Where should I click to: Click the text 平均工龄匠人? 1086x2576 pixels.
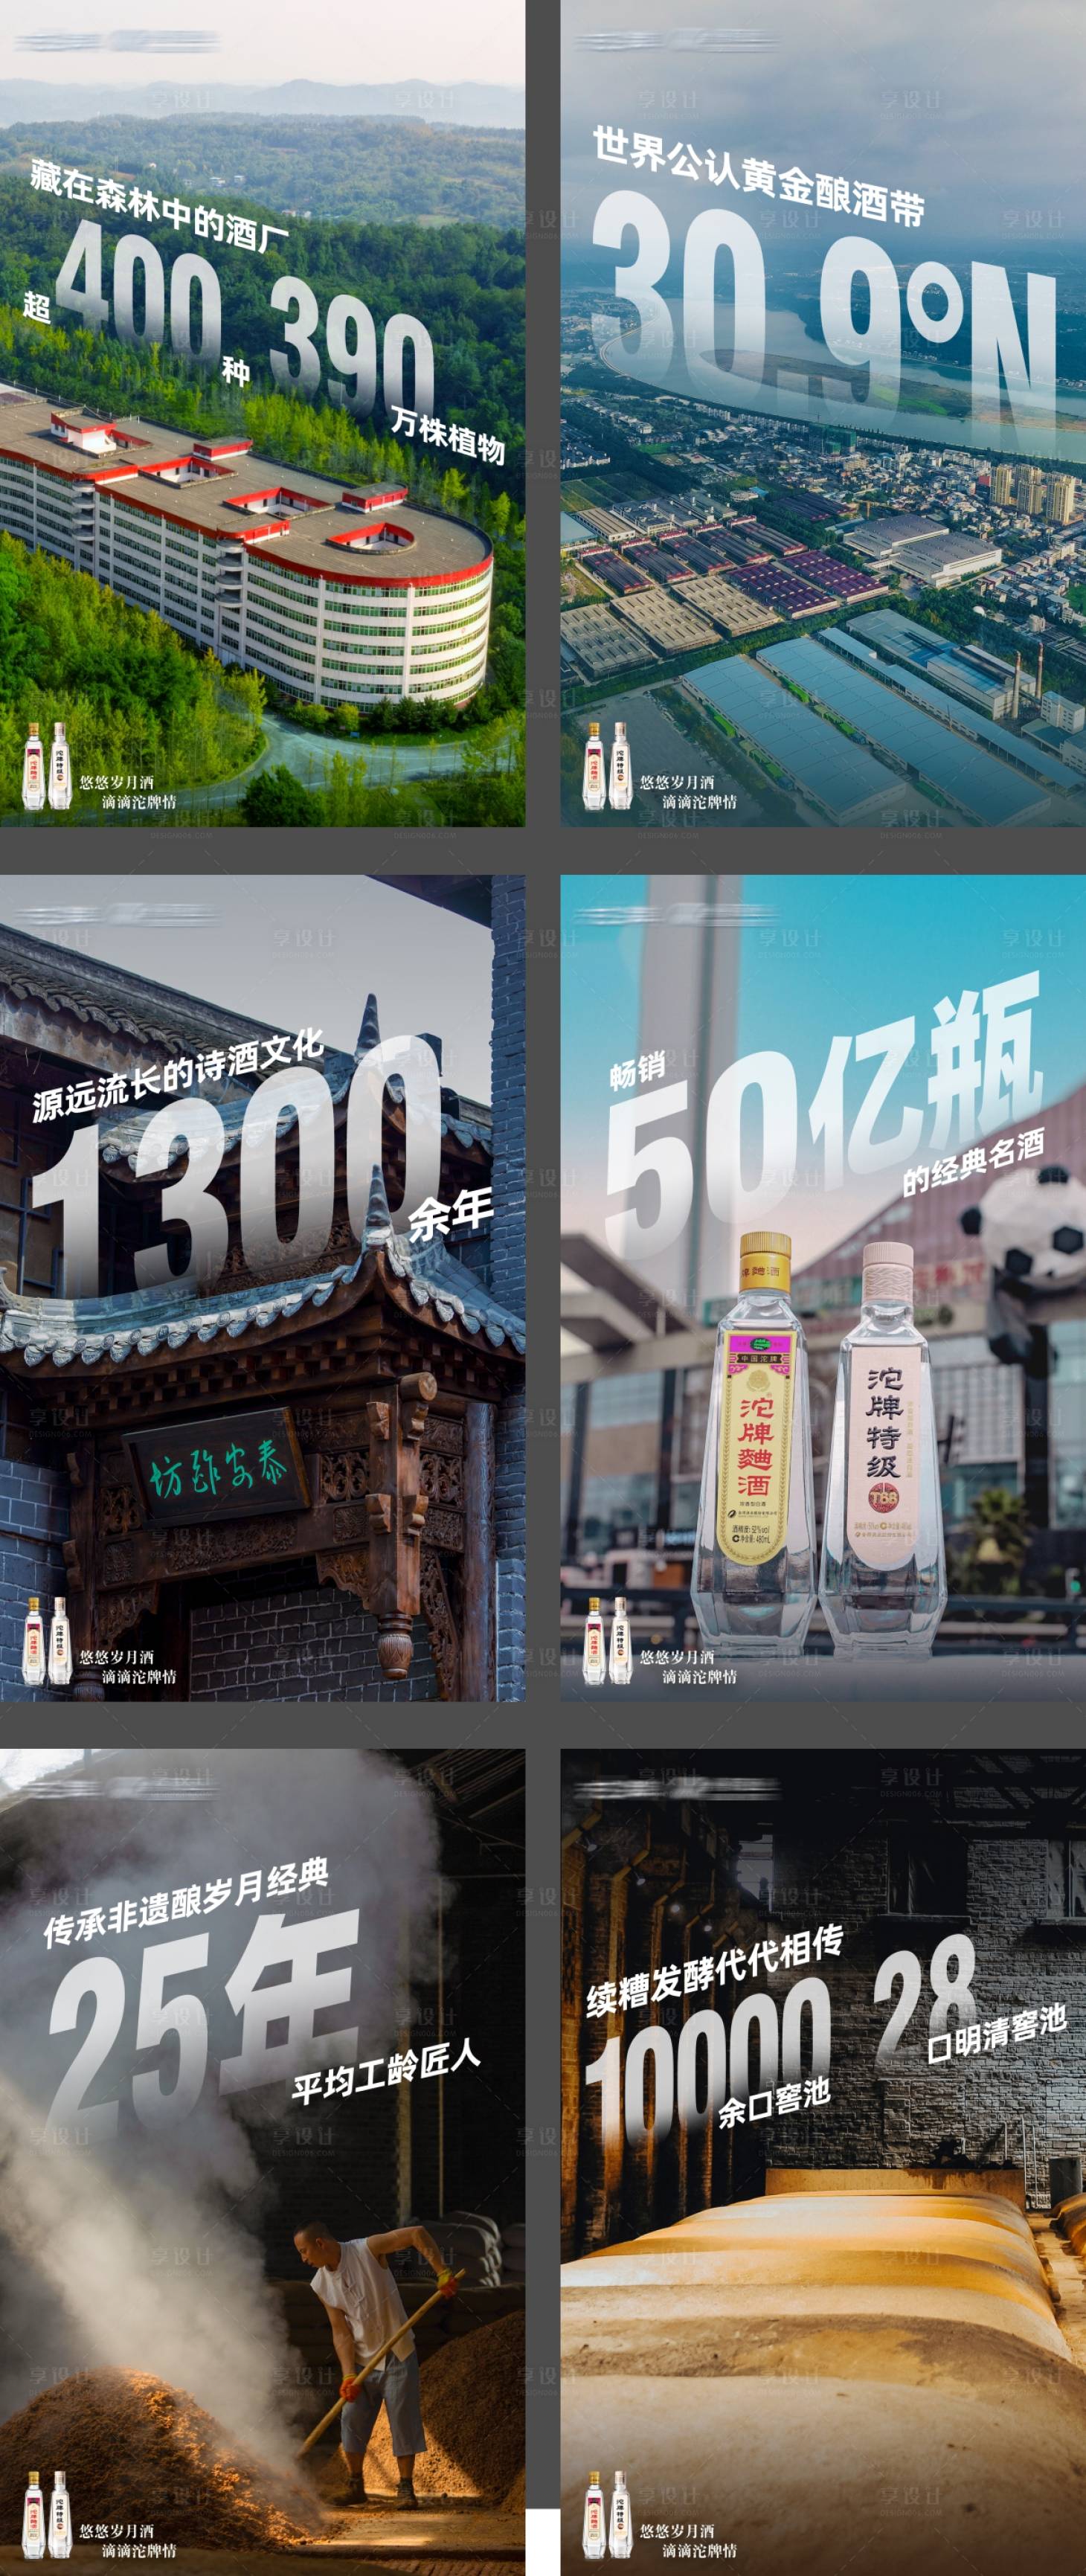386,2073
